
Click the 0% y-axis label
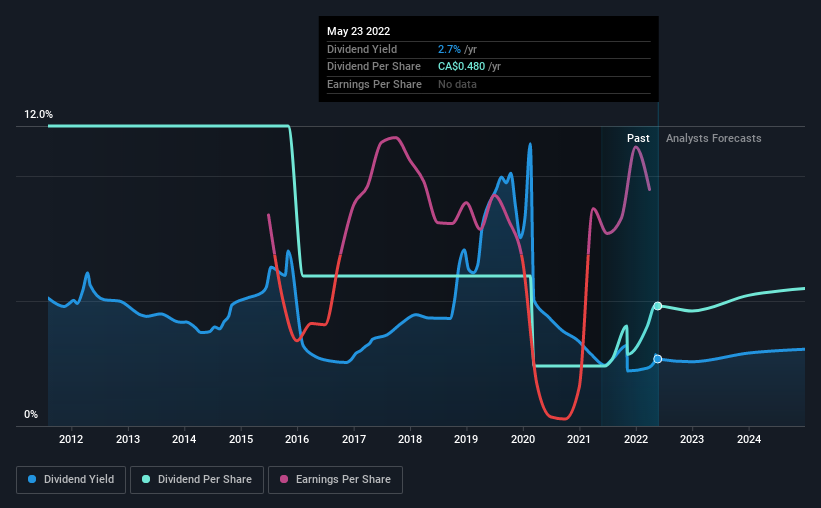(x=31, y=414)
